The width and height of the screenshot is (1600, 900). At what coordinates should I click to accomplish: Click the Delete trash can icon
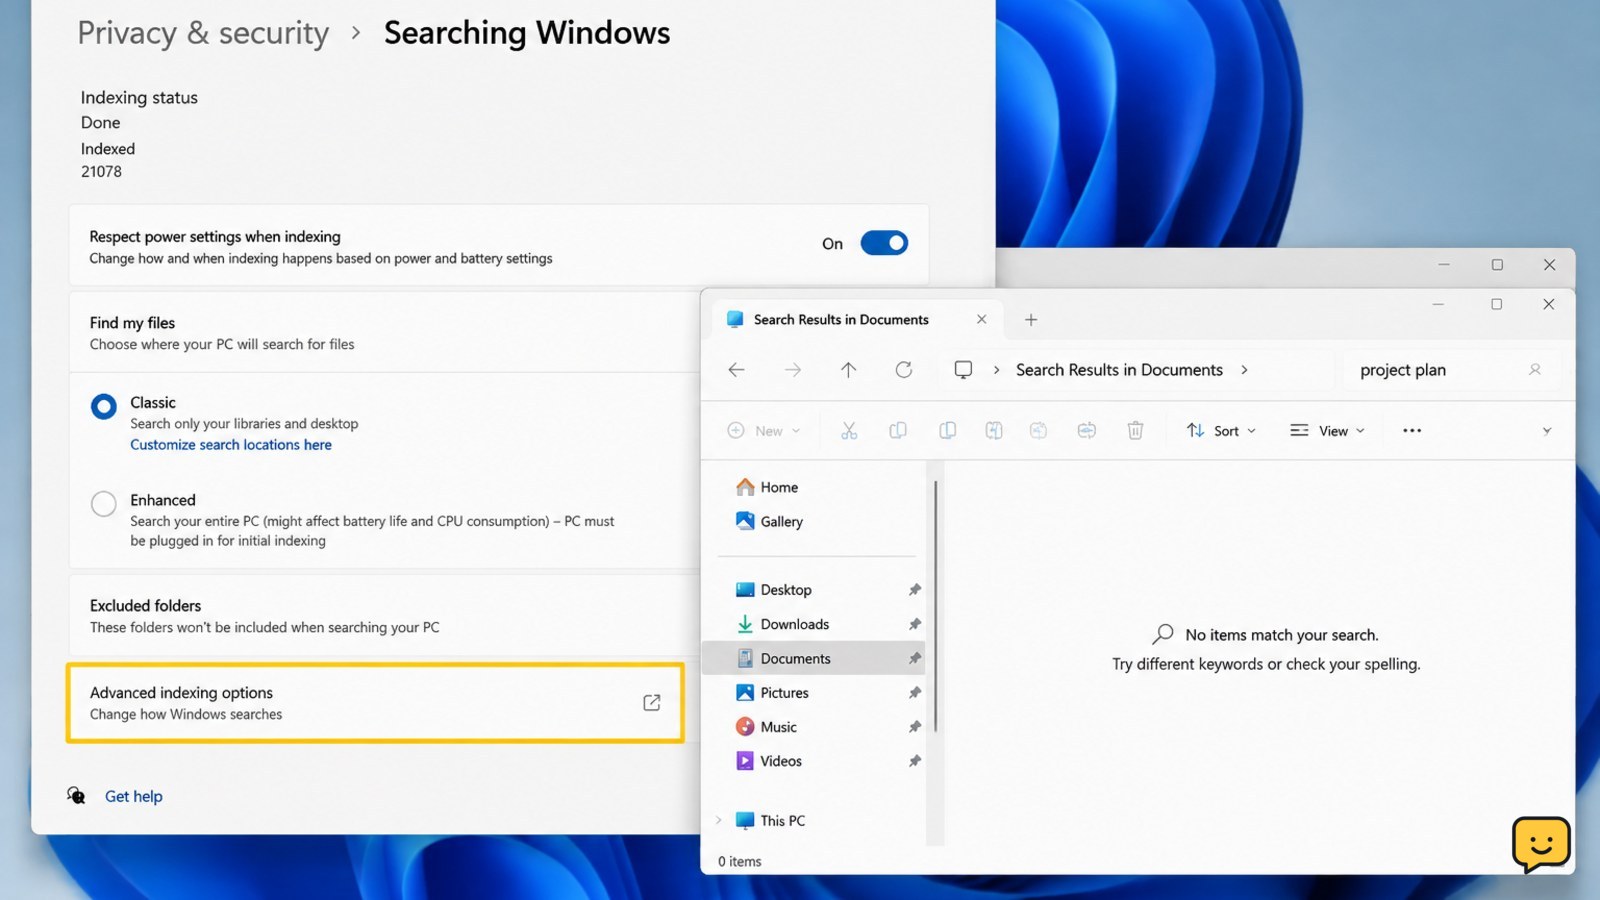point(1135,430)
